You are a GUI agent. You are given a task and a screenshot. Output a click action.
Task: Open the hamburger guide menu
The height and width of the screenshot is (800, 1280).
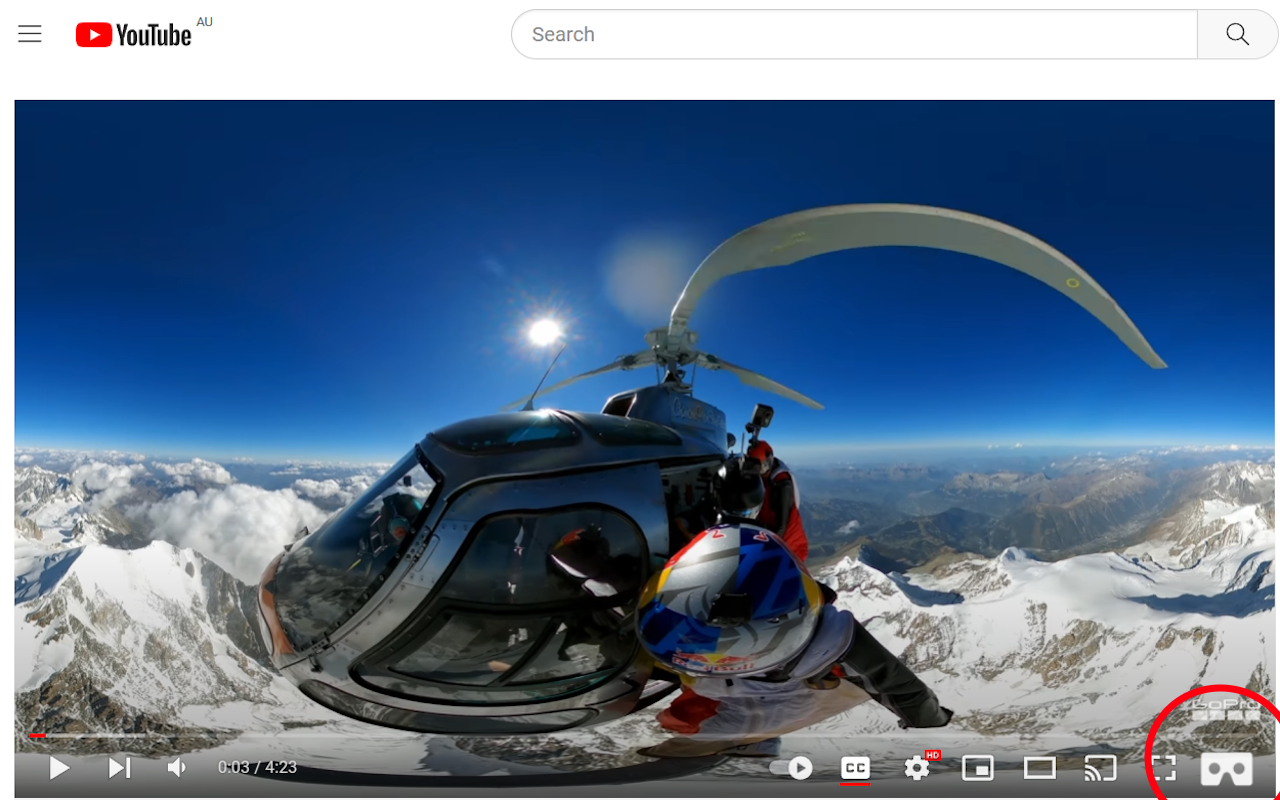point(30,34)
